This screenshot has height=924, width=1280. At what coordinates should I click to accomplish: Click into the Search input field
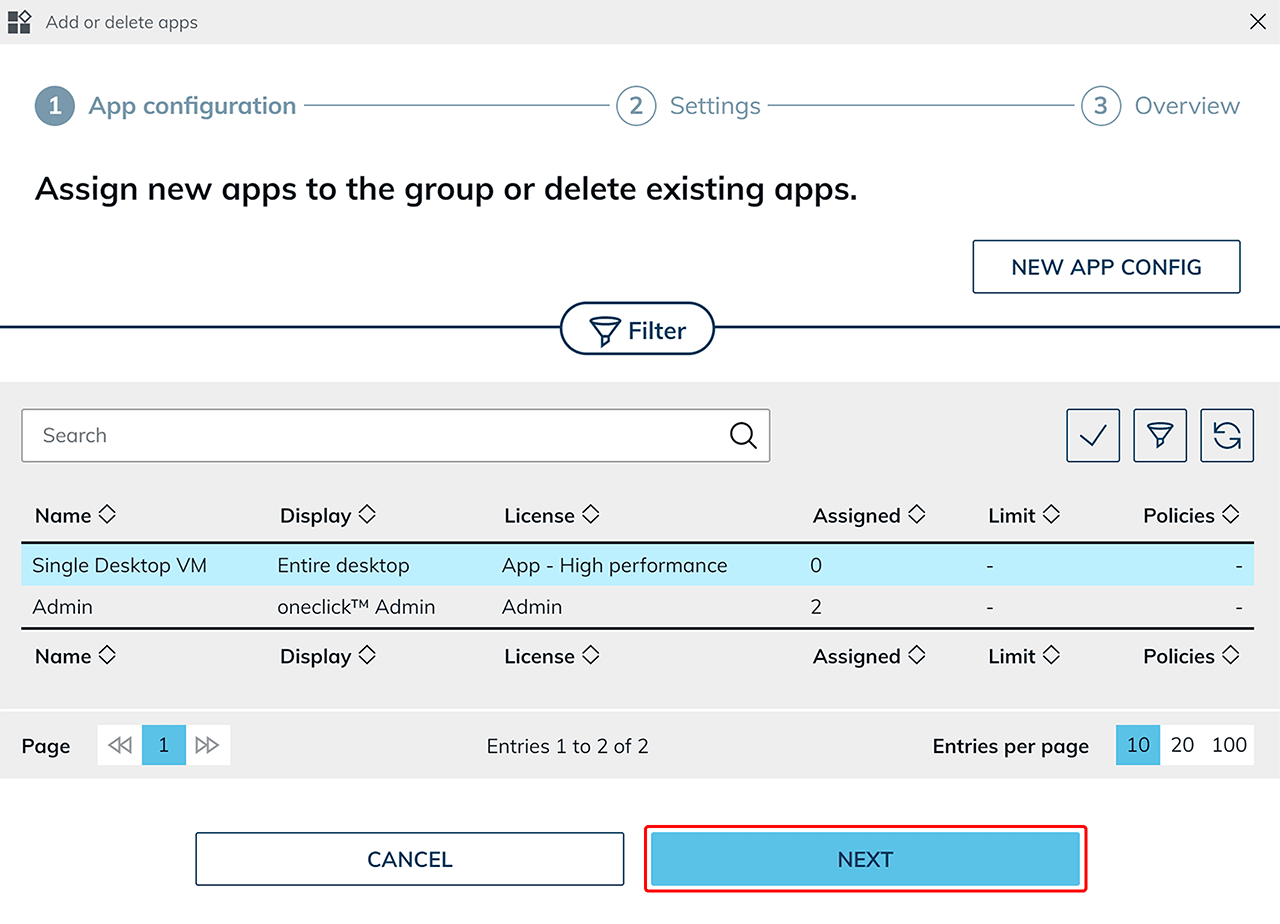coord(380,436)
